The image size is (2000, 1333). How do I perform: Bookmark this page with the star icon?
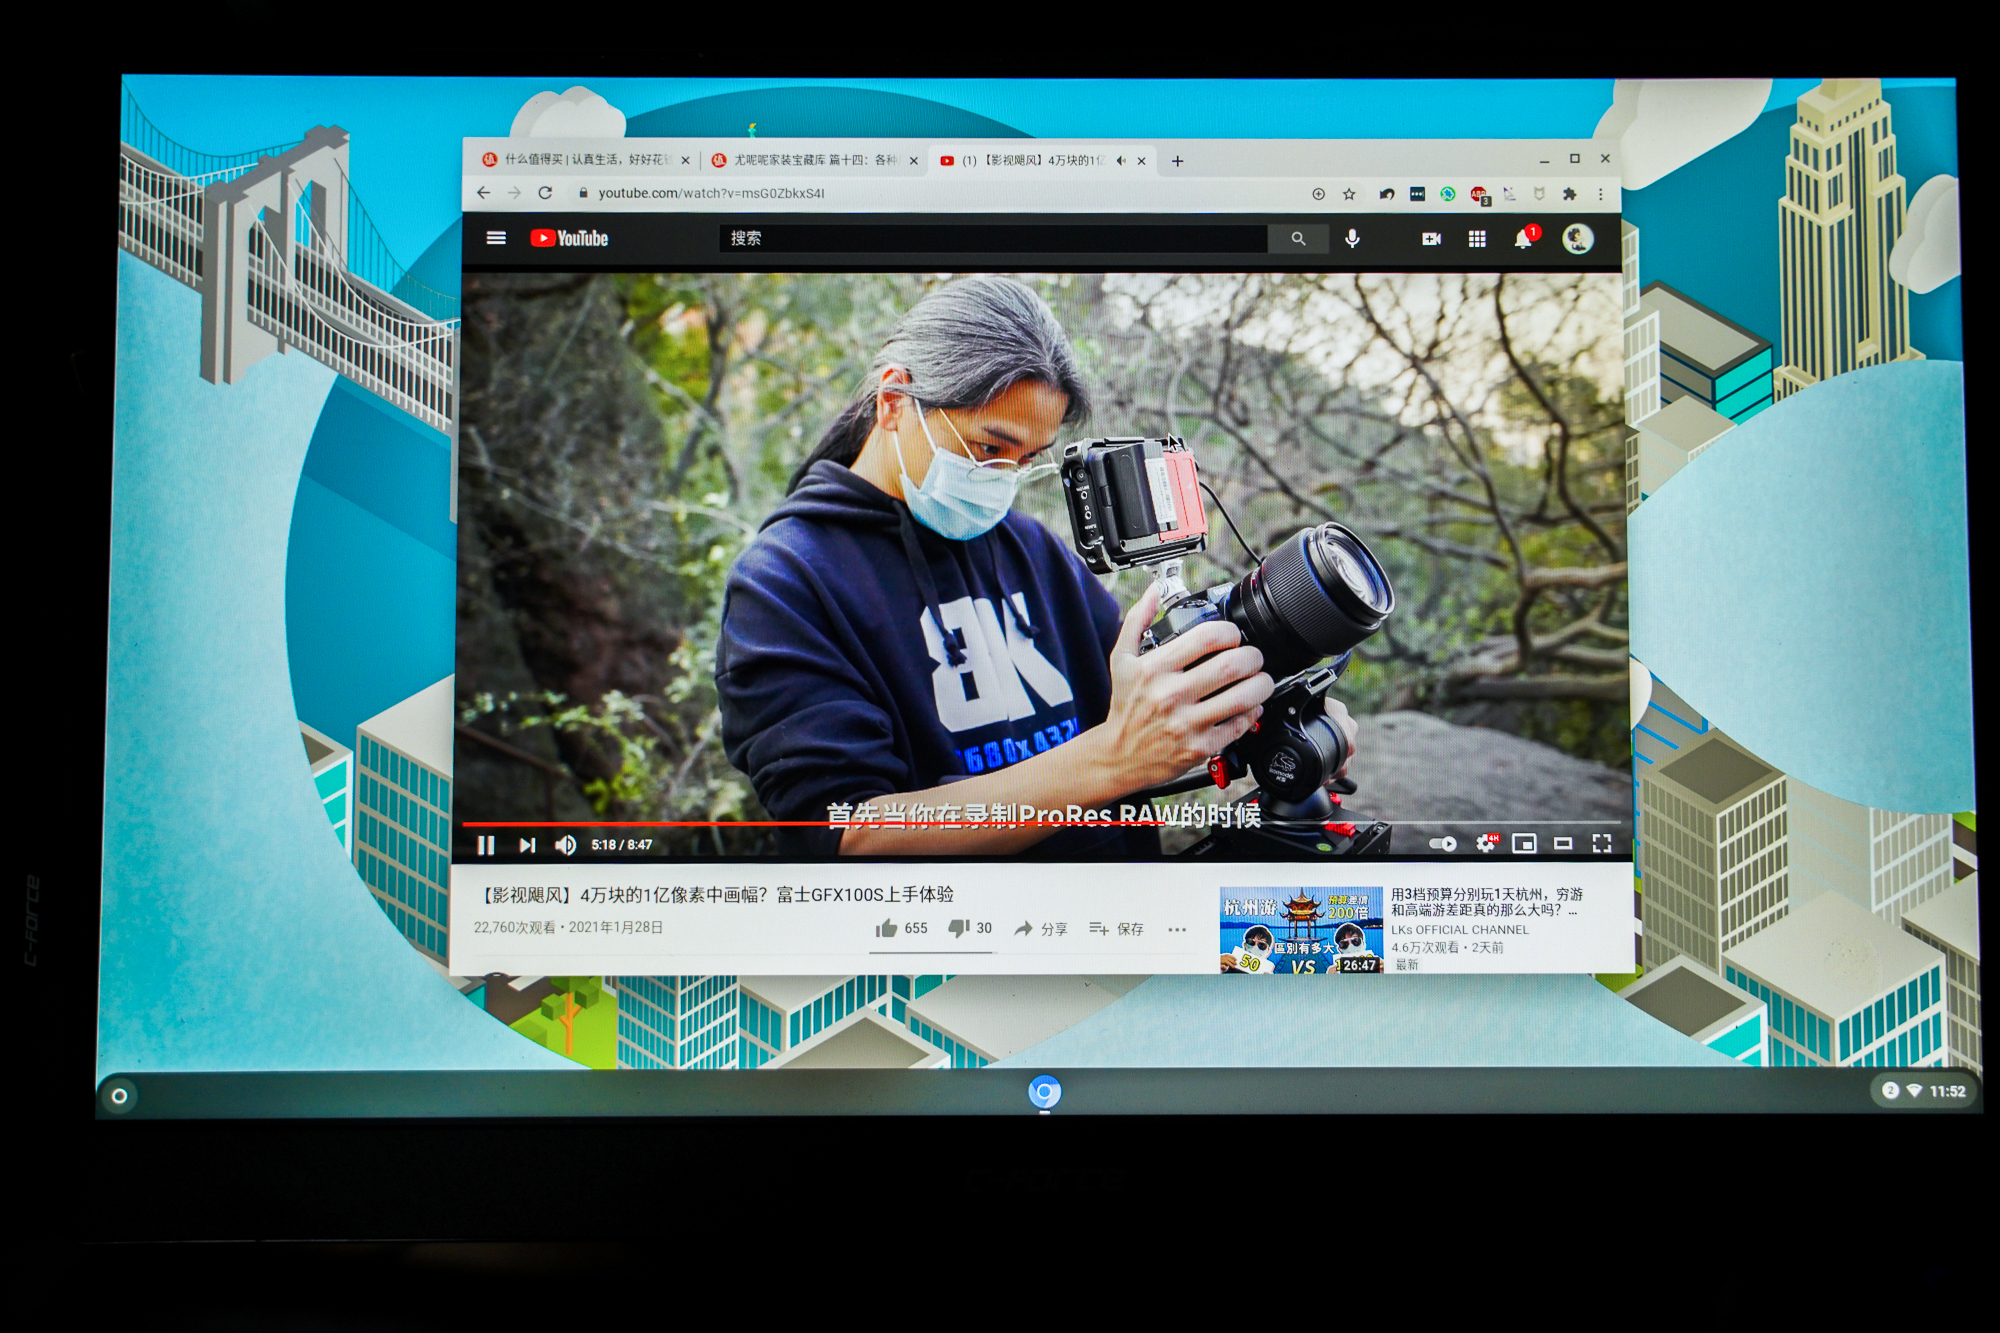[x=1349, y=194]
